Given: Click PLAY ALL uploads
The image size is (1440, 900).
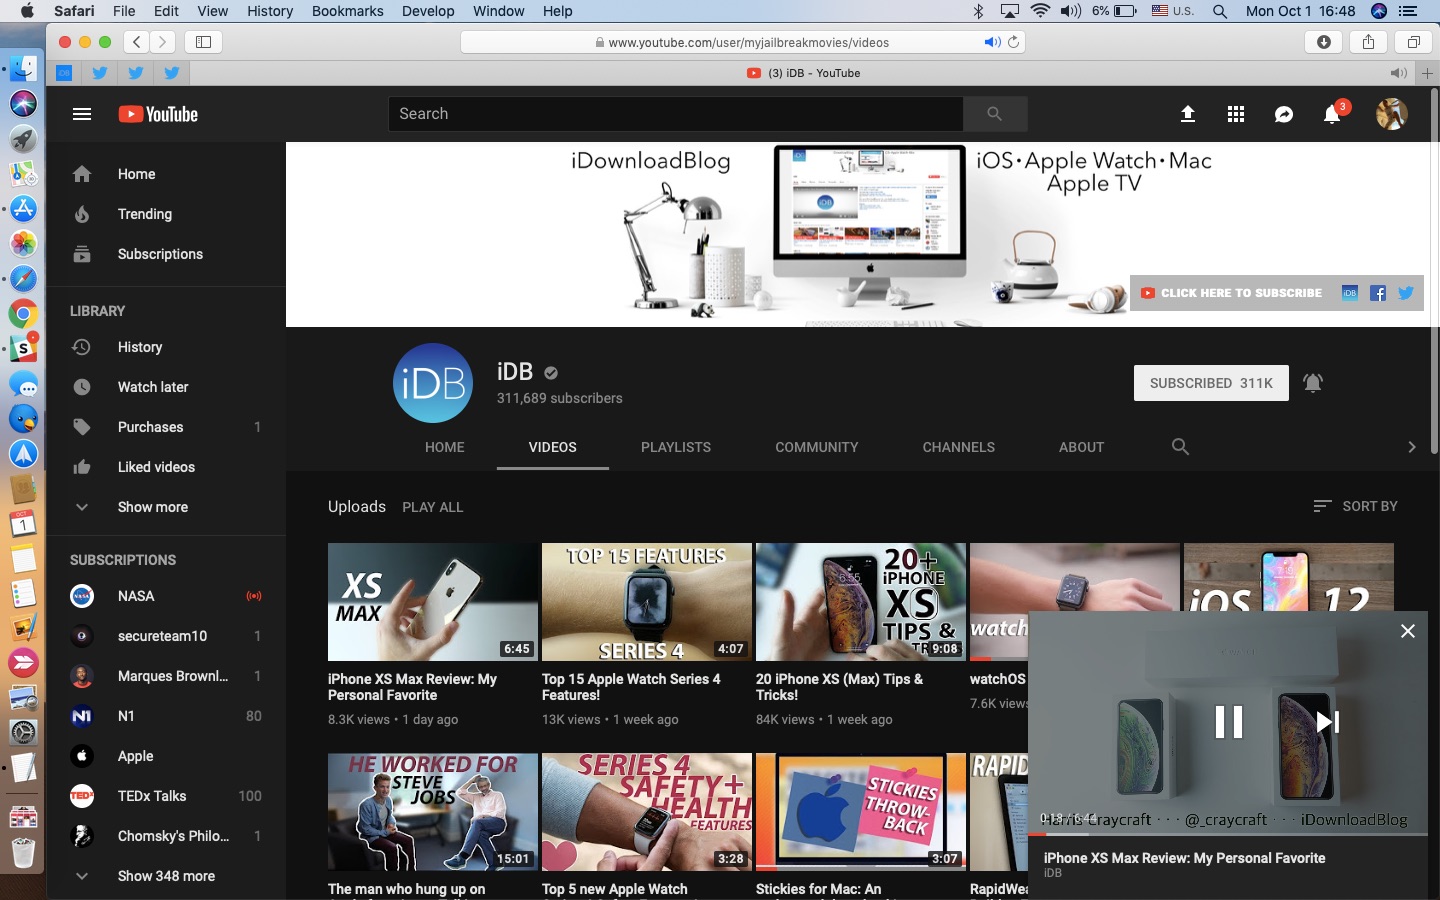Looking at the screenshot, I should point(433,507).
